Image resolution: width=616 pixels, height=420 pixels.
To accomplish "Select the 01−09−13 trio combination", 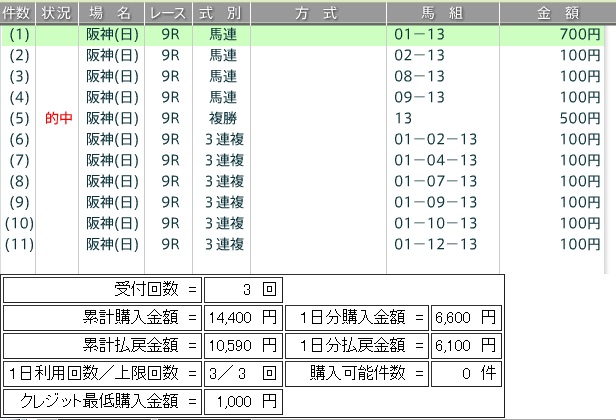I will point(436,202).
